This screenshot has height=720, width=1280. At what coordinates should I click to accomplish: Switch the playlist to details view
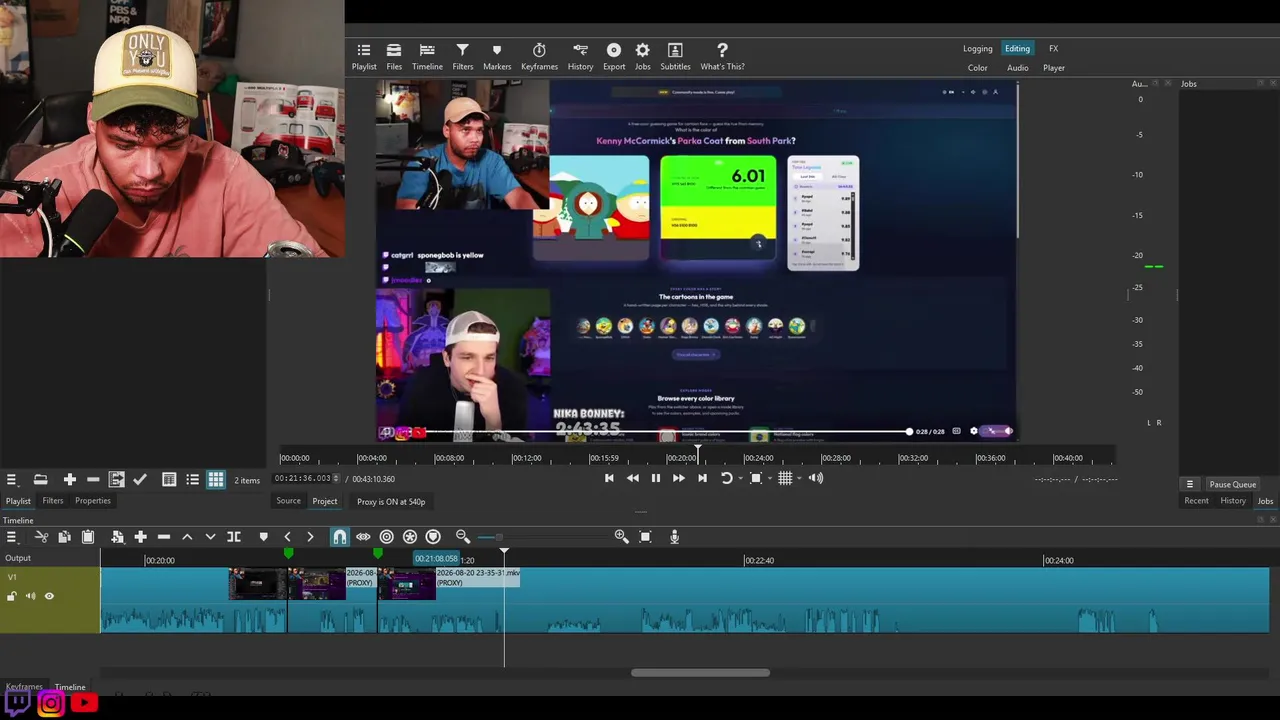(x=169, y=480)
